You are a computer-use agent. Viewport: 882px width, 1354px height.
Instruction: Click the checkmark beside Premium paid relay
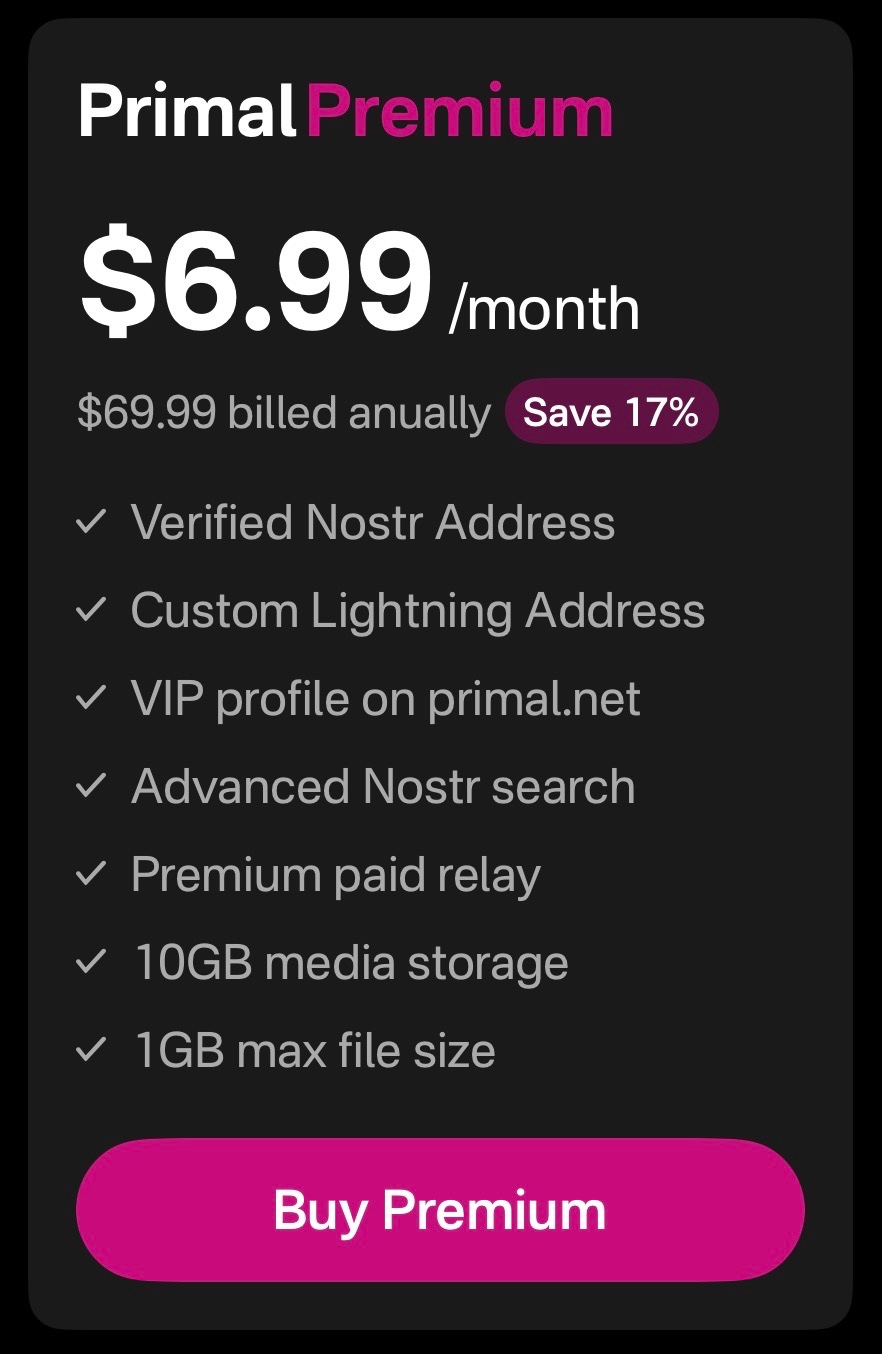pos(91,874)
